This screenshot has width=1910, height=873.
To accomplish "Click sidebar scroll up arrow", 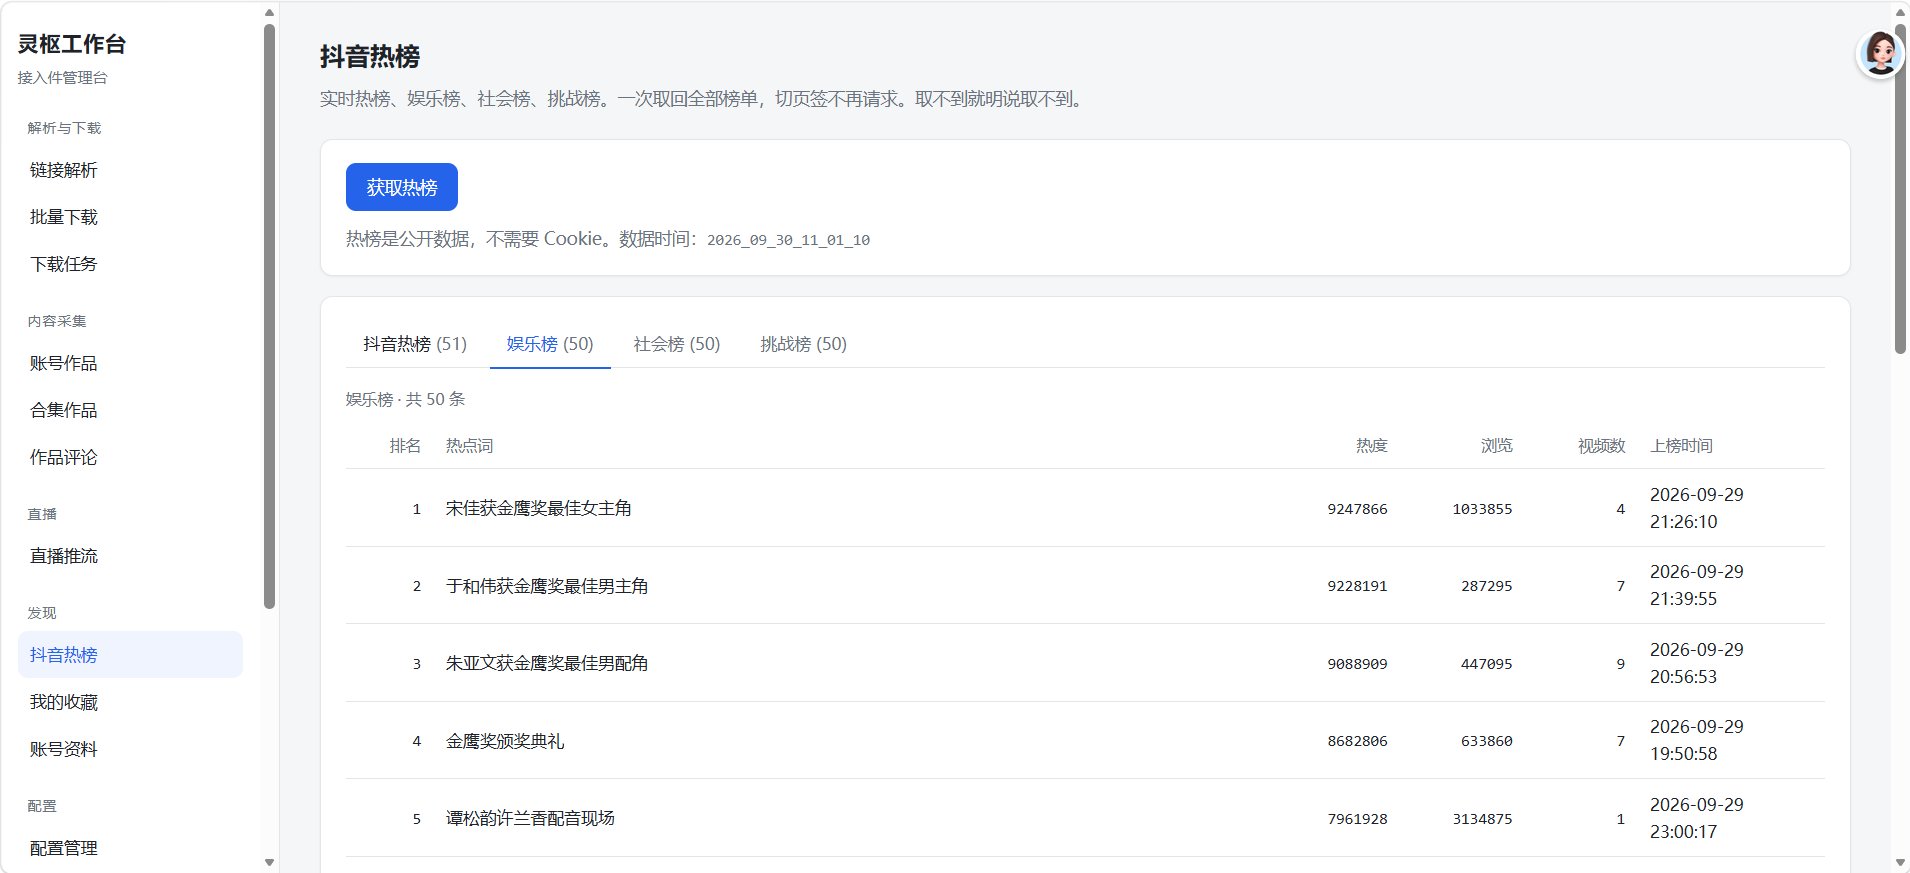I will pos(269,12).
